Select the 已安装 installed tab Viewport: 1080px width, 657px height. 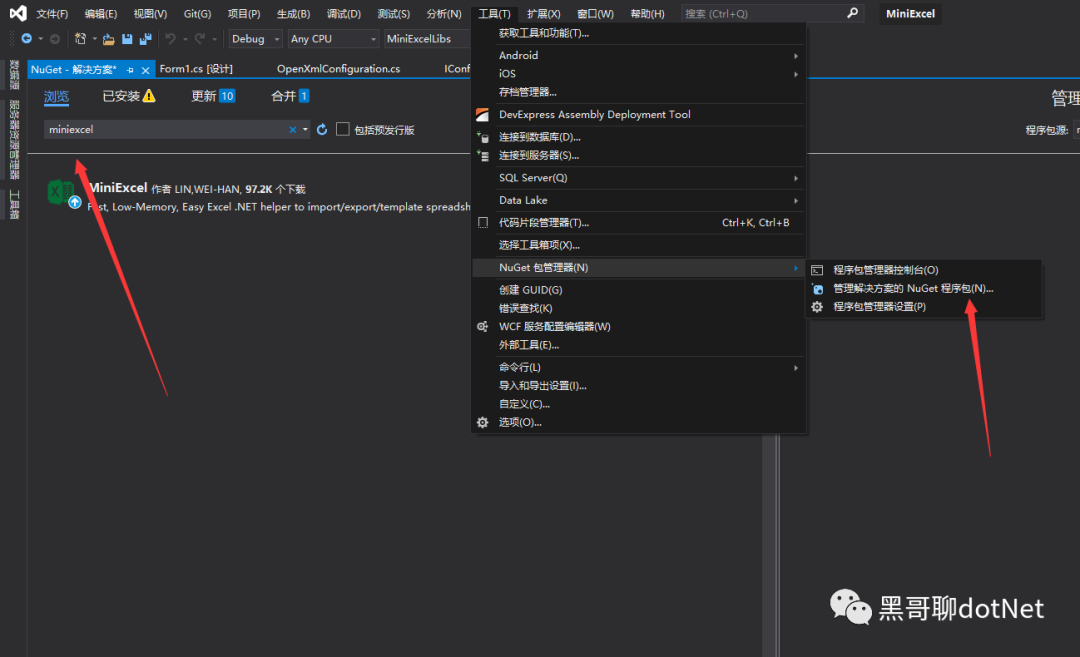tap(129, 96)
